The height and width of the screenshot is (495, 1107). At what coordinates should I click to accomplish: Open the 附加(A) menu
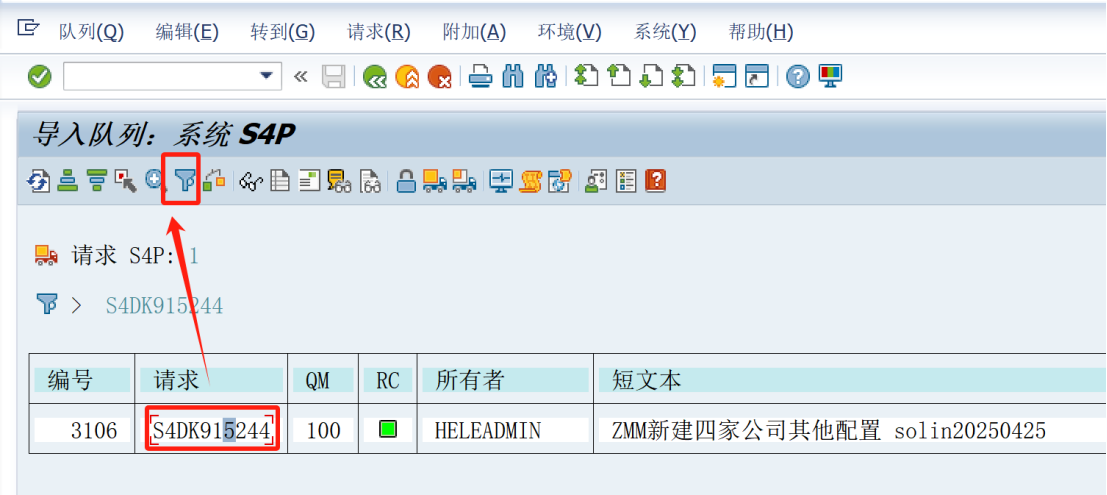pos(474,32)
